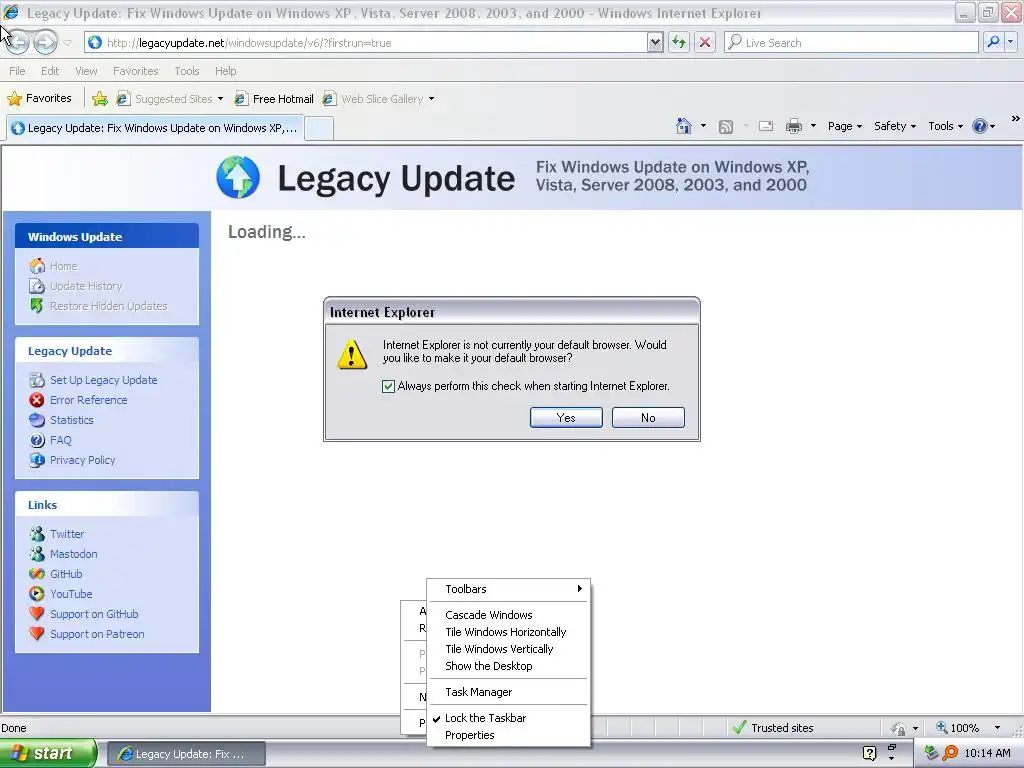Click the Refresh button beside address bar

pyautogui.click(x=679, y=42)
